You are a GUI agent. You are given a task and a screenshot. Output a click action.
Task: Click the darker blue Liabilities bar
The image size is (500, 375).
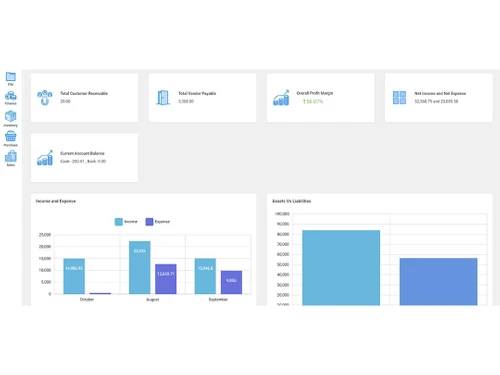[438, 282]
